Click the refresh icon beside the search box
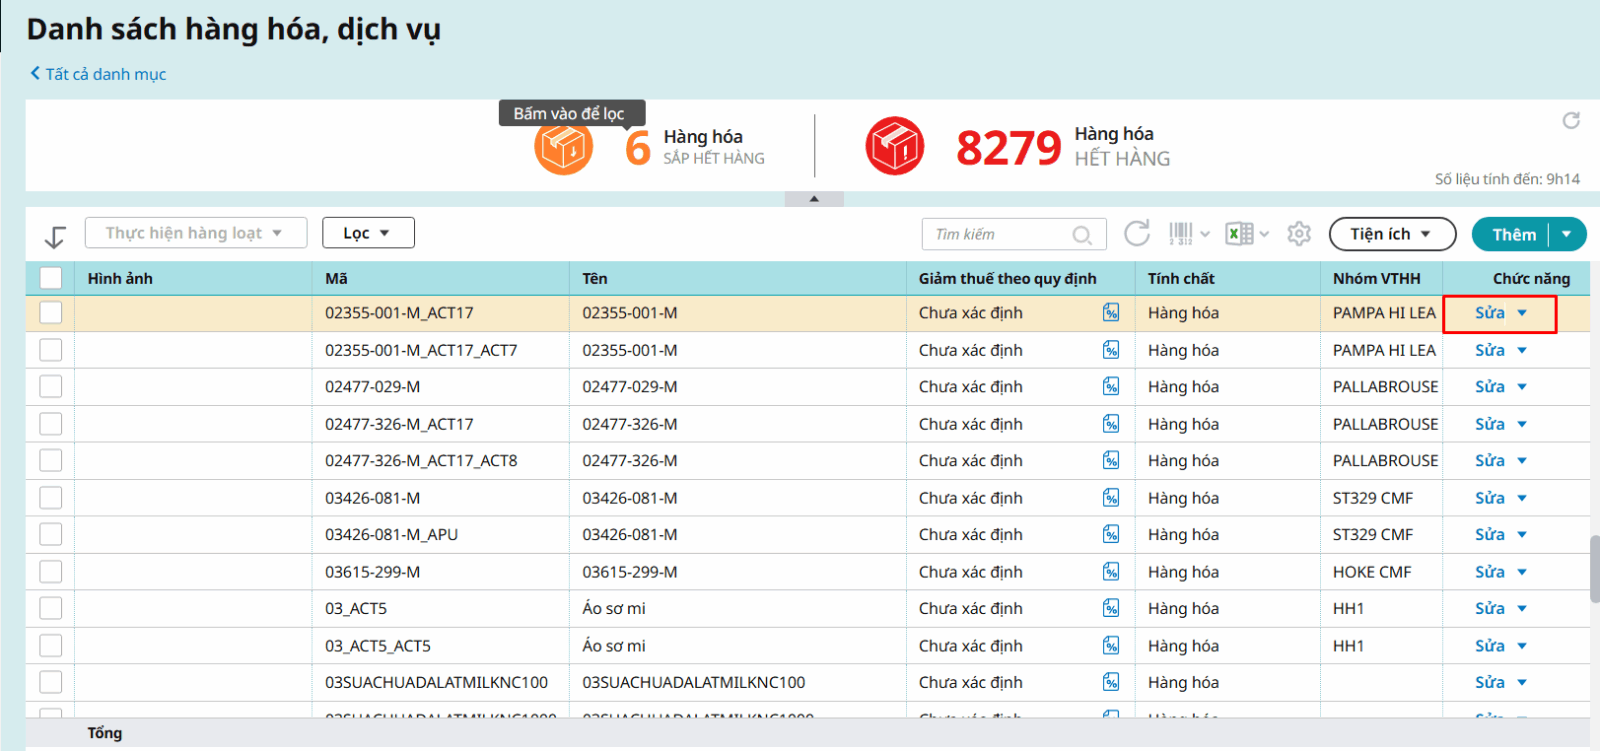 pyautogui.click(x=1137, y=234)
